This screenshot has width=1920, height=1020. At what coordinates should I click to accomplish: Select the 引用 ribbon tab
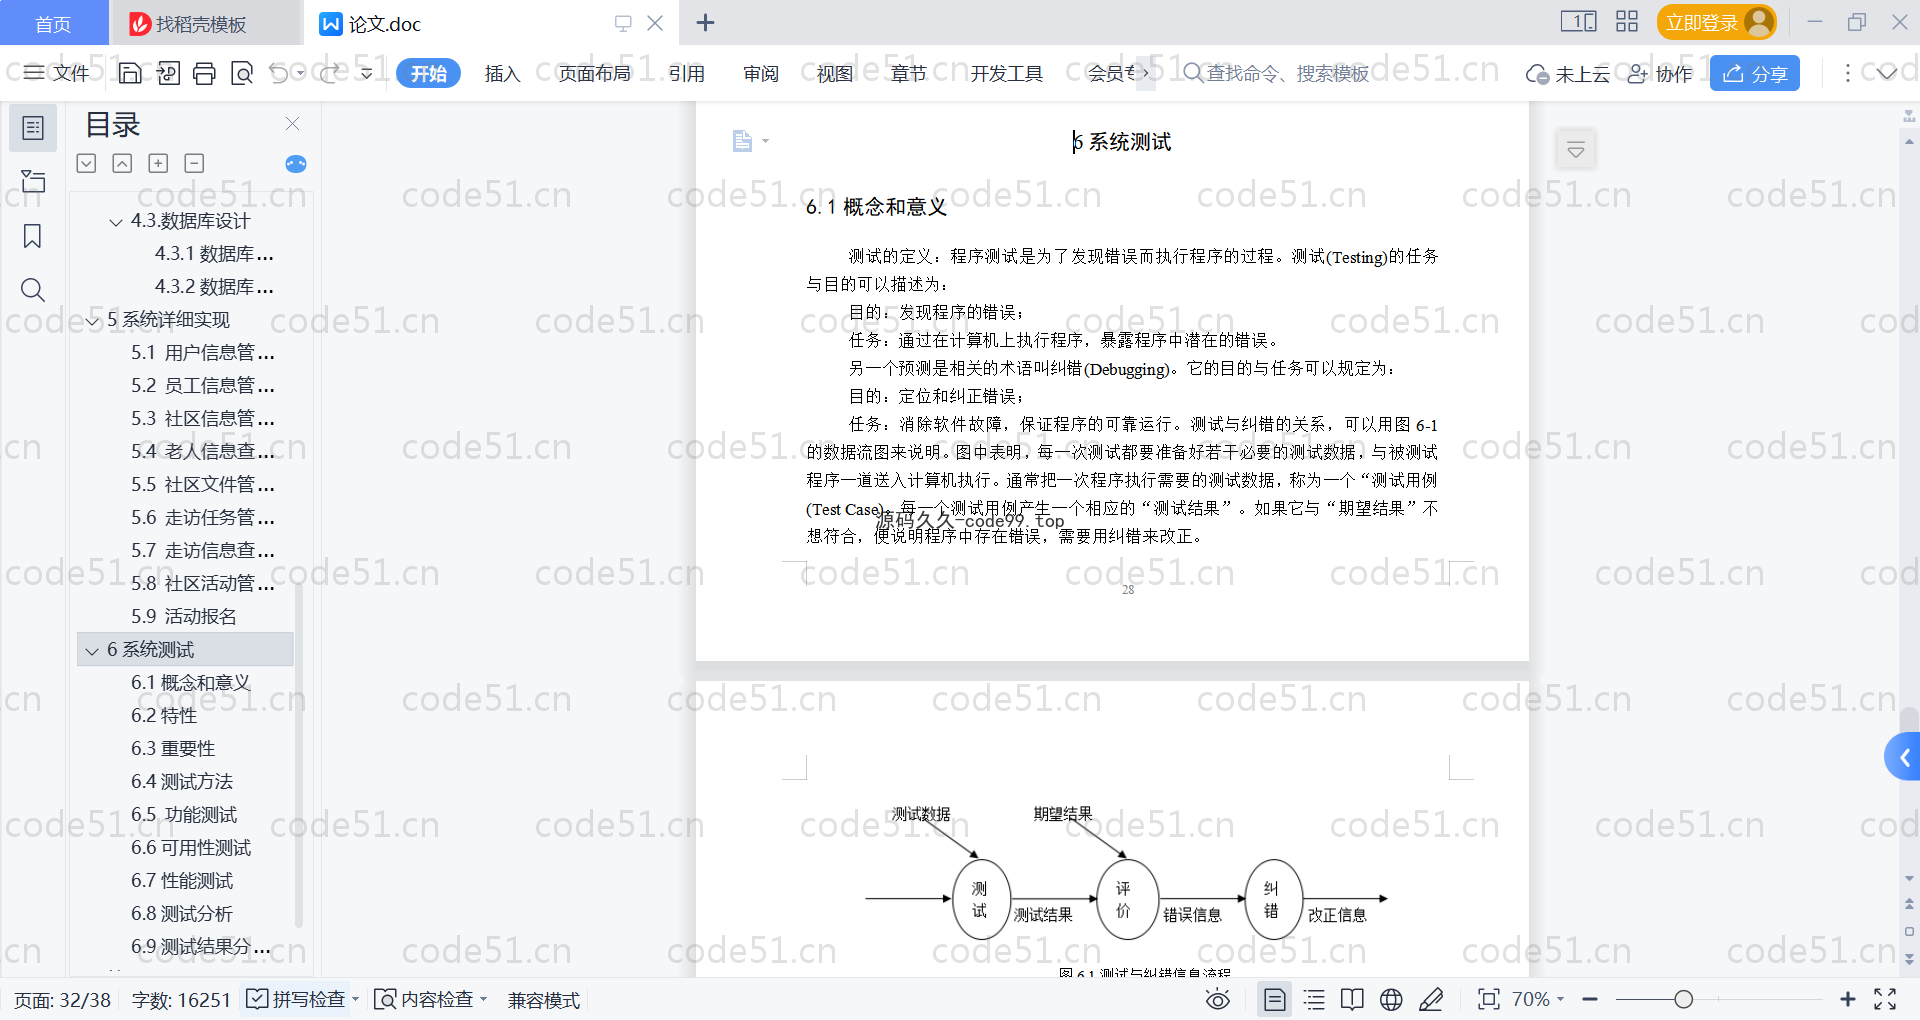[686, 73]
